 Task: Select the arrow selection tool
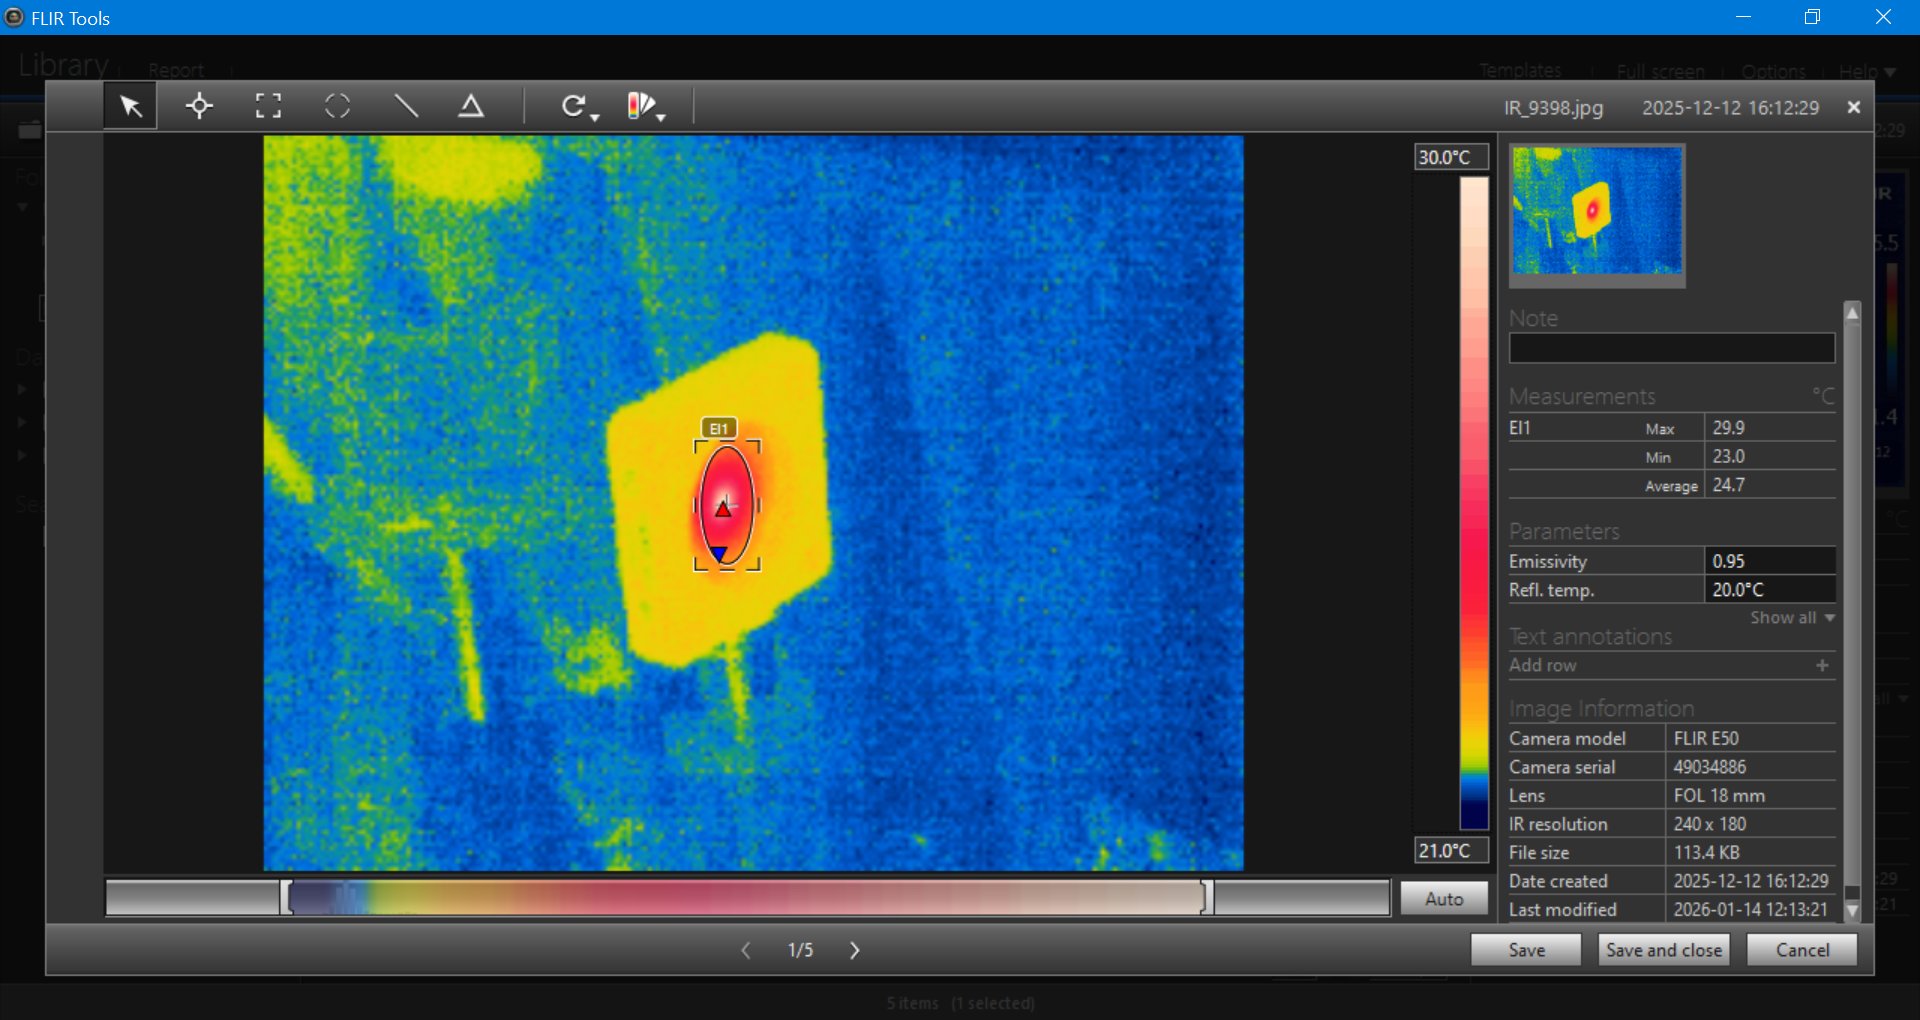130,106
